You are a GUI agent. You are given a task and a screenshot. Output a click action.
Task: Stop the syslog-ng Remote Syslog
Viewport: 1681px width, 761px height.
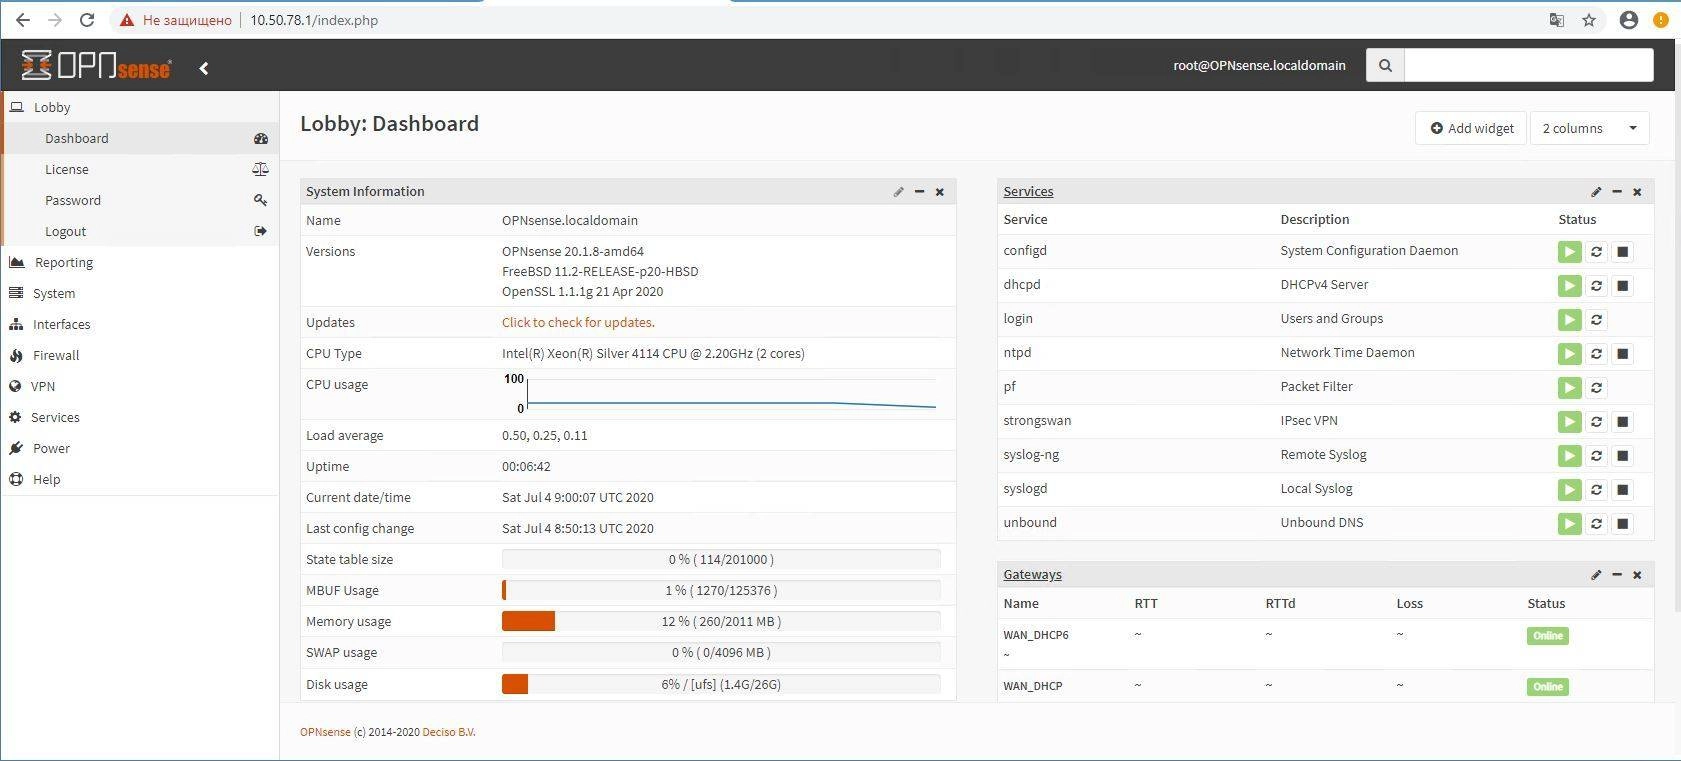pyautogui.click(x=1623, y=456)
